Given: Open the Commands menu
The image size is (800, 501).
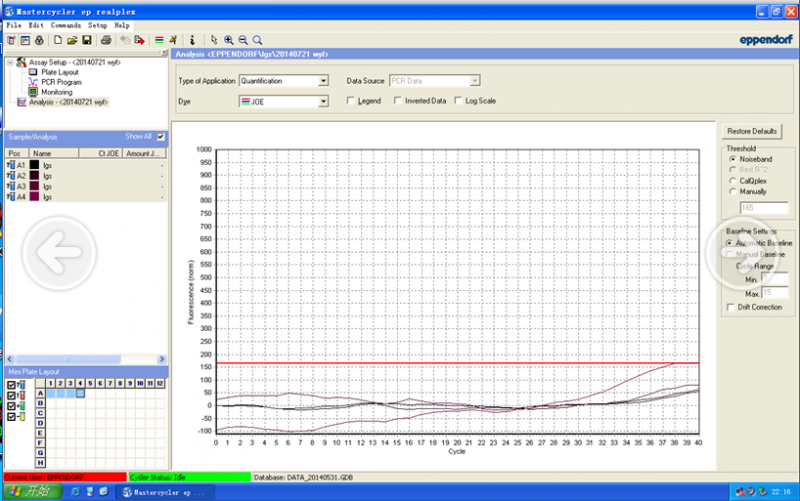Looking at the screenshot, I should [x=65, y=24].
